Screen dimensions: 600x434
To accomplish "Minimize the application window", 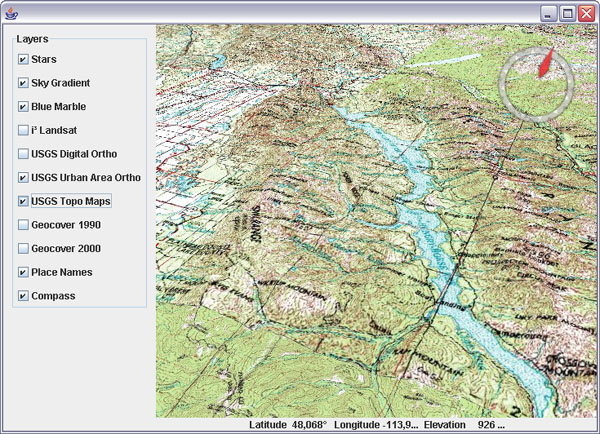I will [549, 13].
